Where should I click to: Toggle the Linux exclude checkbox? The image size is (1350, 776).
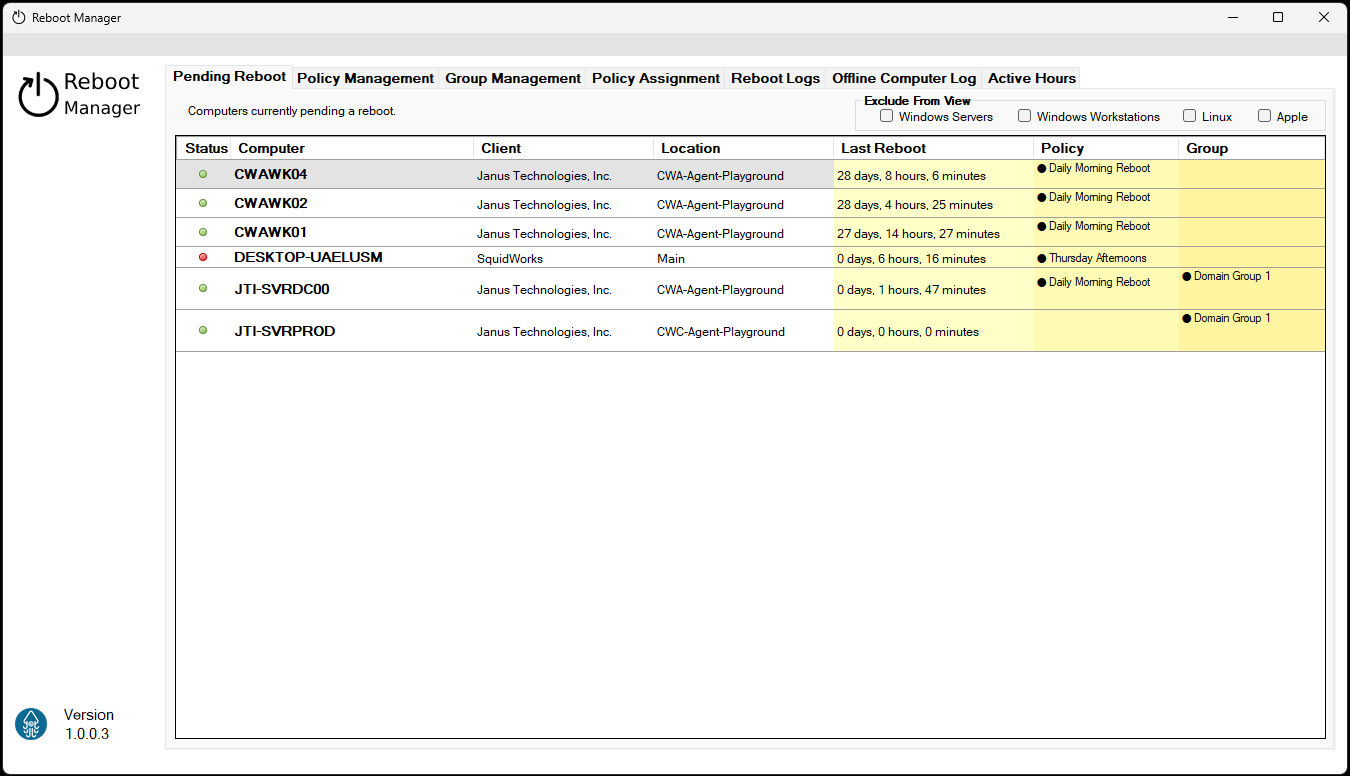[x=1189, y=116]
